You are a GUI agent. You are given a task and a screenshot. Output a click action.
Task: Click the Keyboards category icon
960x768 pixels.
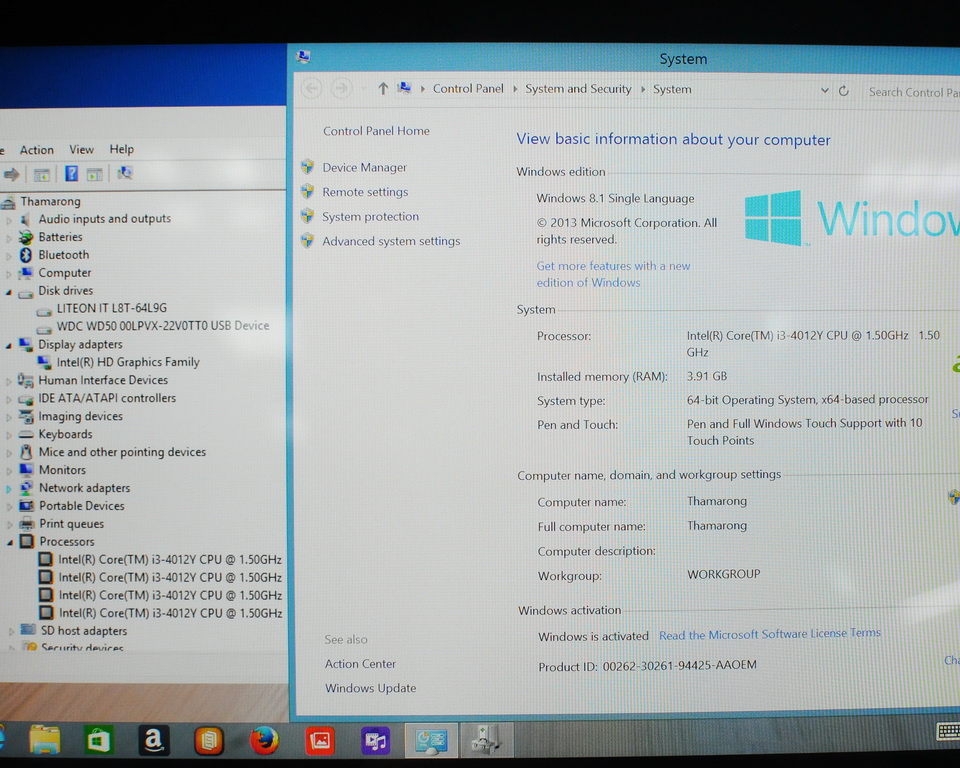26,434
